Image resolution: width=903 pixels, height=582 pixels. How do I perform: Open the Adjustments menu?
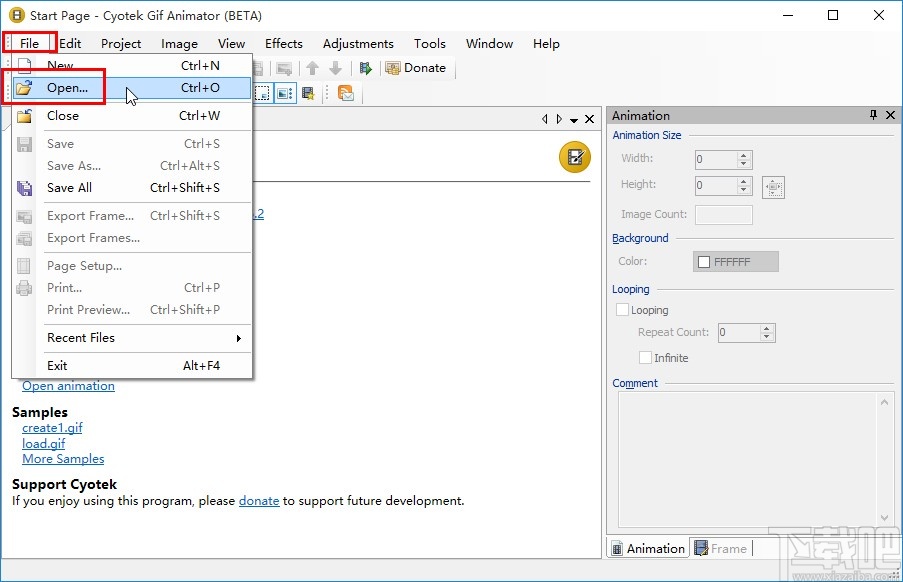pyautogui.click(x=358, y=44)
